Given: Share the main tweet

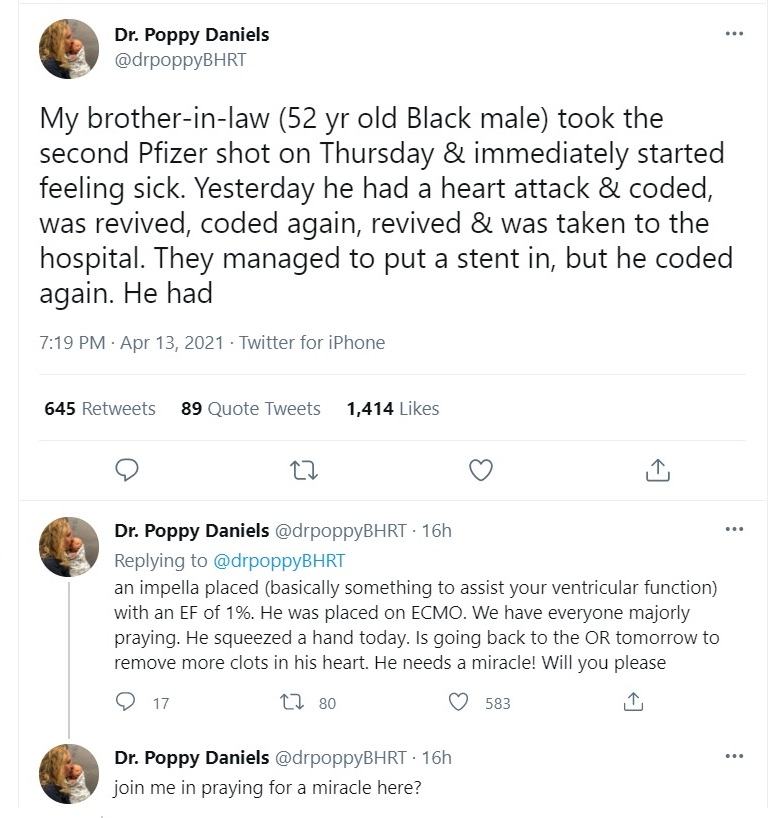Looking at the screenshot, I should click(x=657, y=469).
